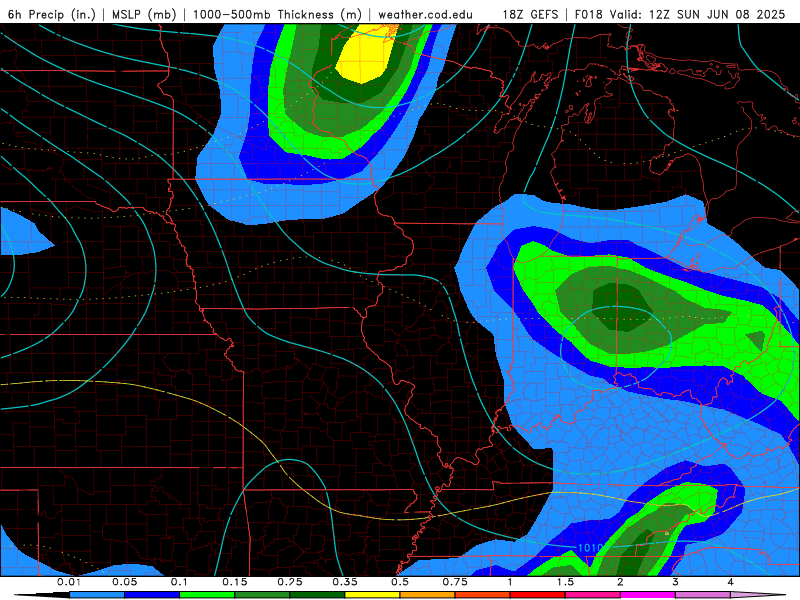Click the light purple 3–4 legend swatch
Screen dimensions: 800x600
[x=703, y=595]
